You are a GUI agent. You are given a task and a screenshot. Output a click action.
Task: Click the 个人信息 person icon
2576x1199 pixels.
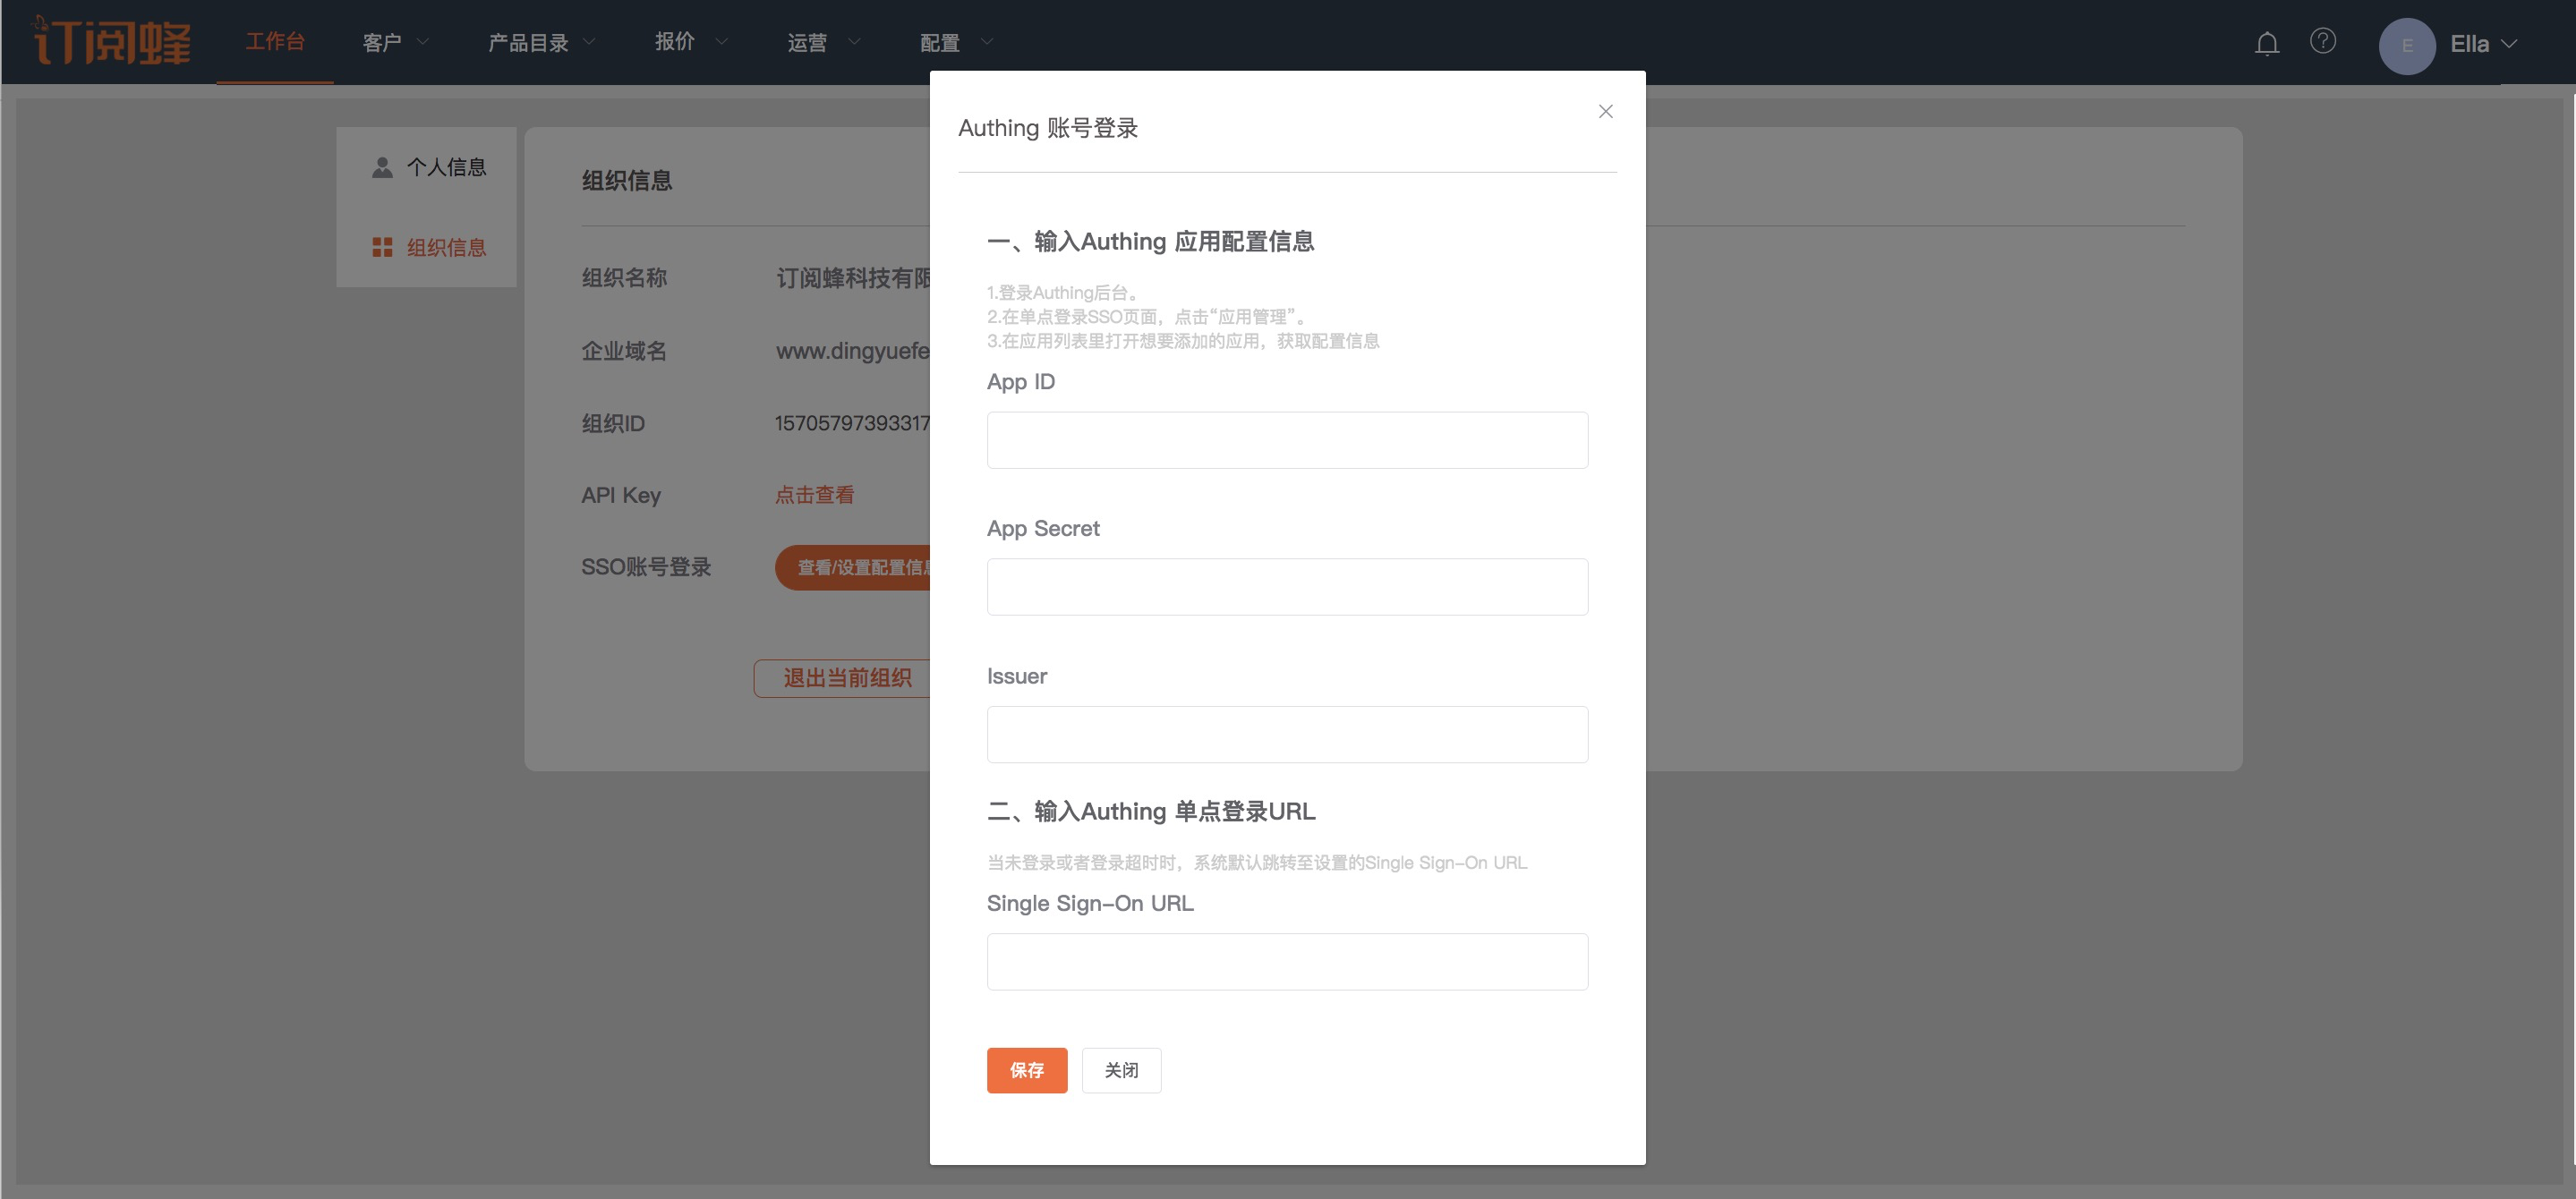pyautogui.click(x=382, y=167)
